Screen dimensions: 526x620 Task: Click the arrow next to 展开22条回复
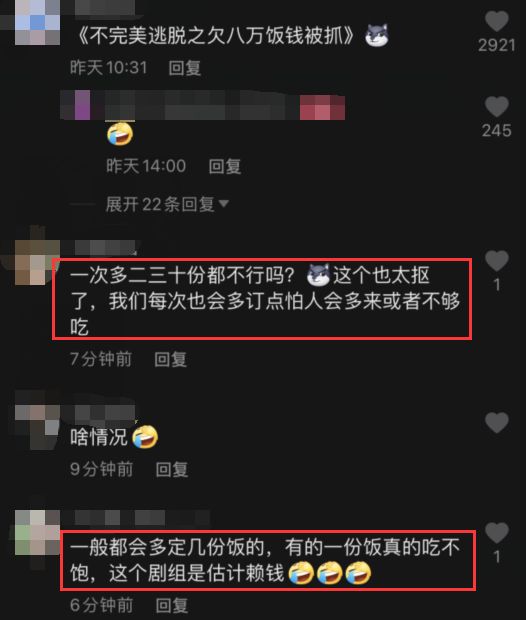[224, 204]
